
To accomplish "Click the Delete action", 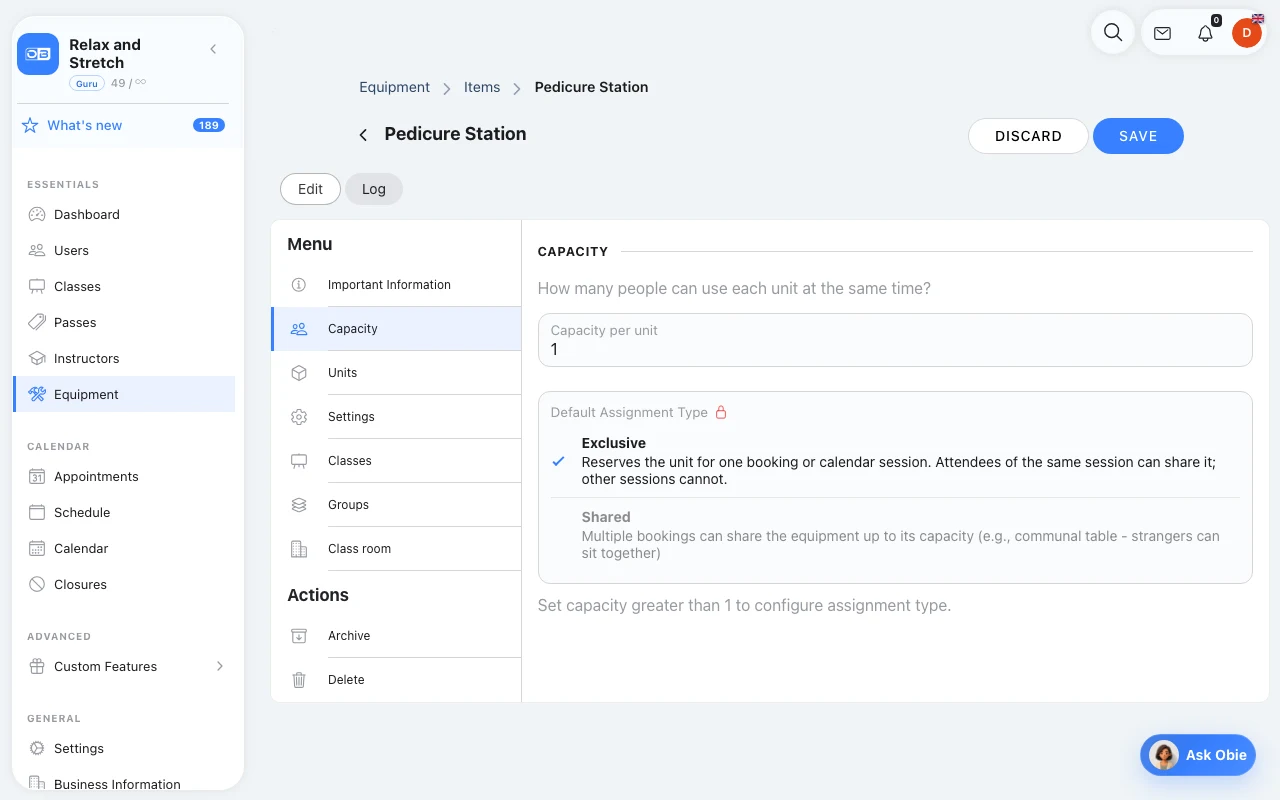I will point(396,680).
